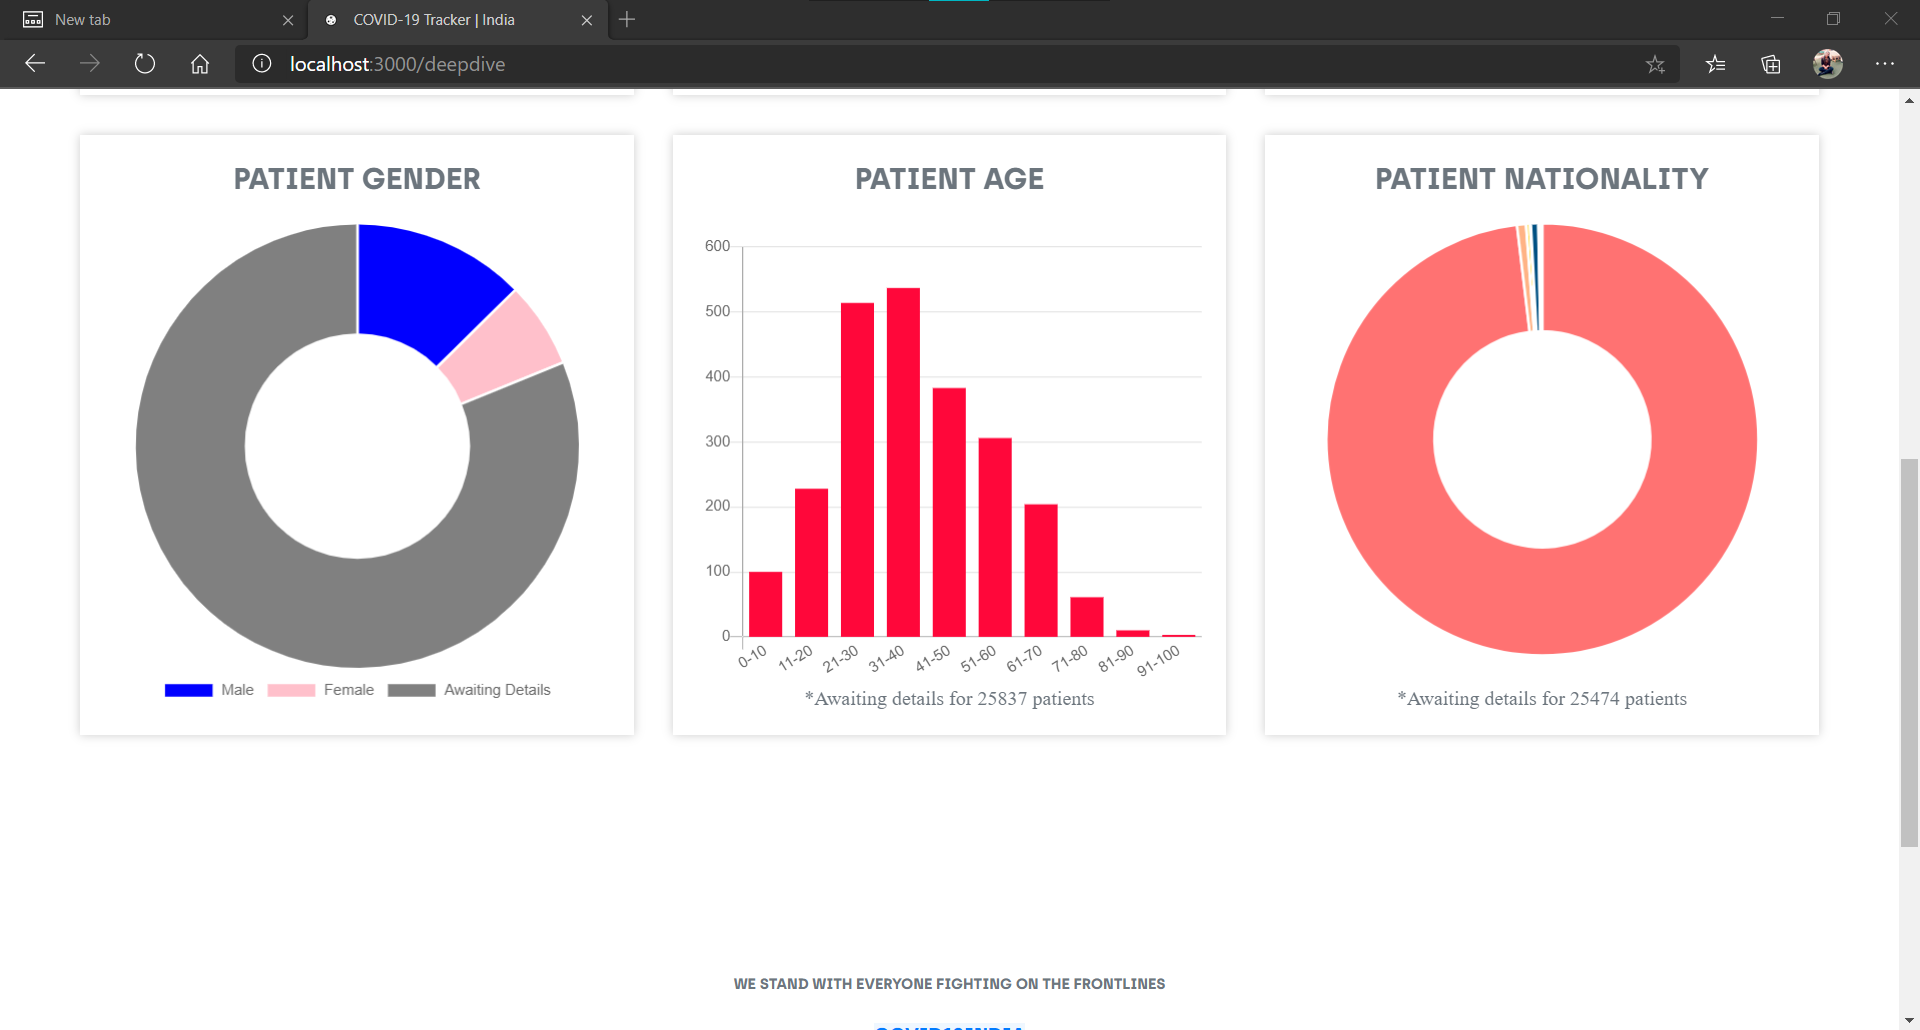Click the forward navigation arrow
Image resolution: width=1920 pixels, height=1030 pixels.
(x=90, y=64)
